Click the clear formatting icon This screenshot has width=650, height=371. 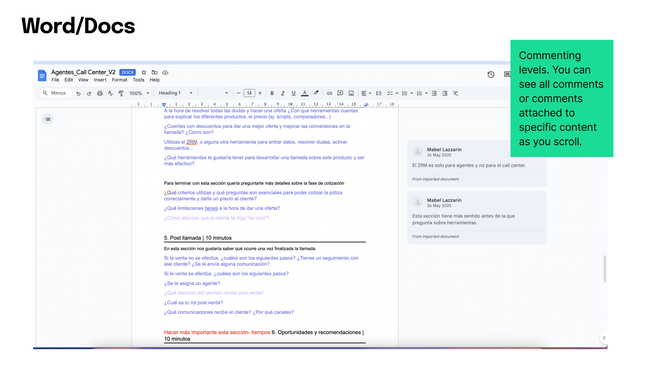click(x=455, y=94)
